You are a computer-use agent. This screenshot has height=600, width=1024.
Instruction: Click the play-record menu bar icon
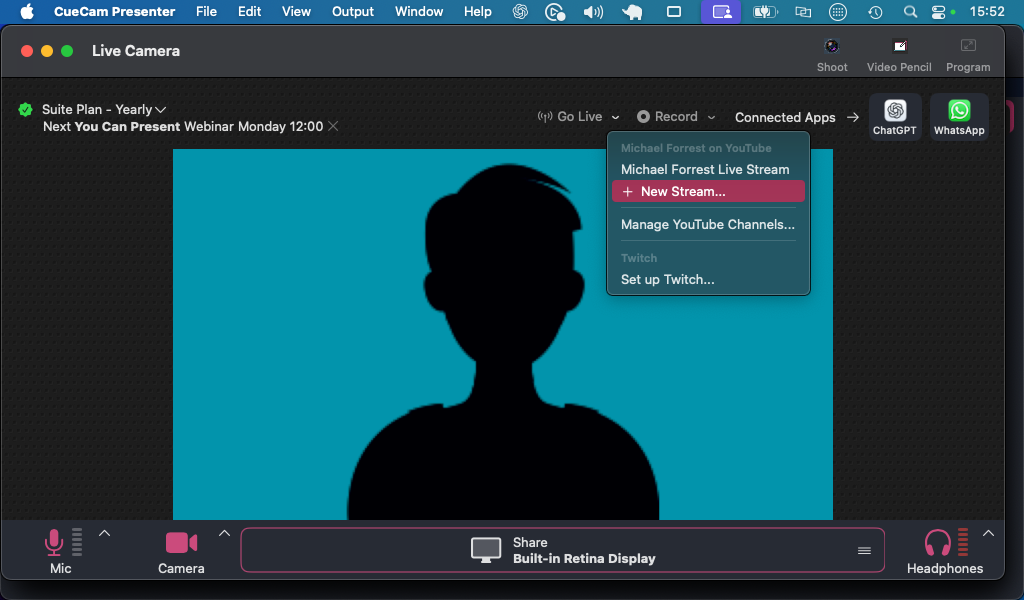pos(554,12)
